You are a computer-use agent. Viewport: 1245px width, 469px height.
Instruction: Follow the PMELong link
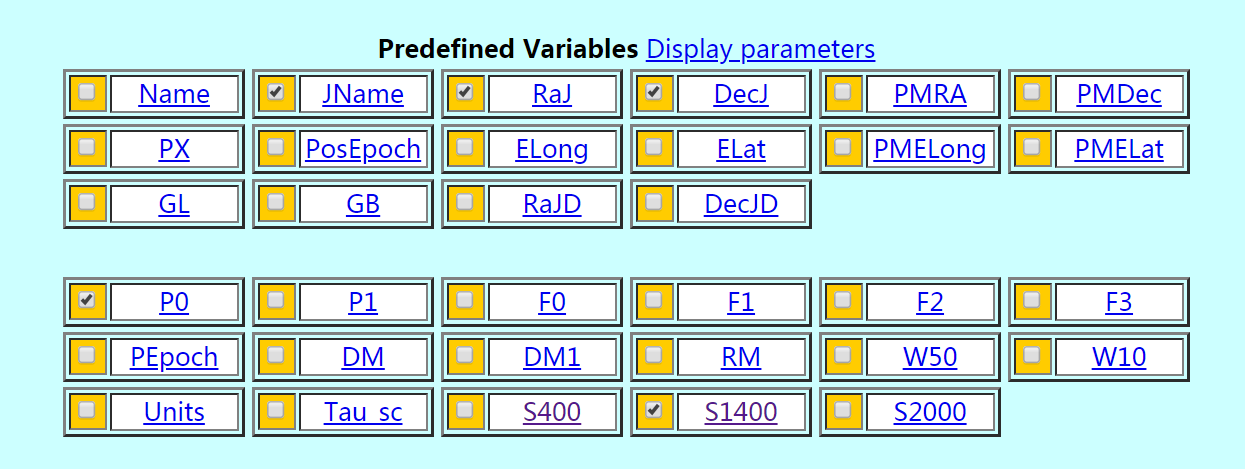(x=930, y=150)
